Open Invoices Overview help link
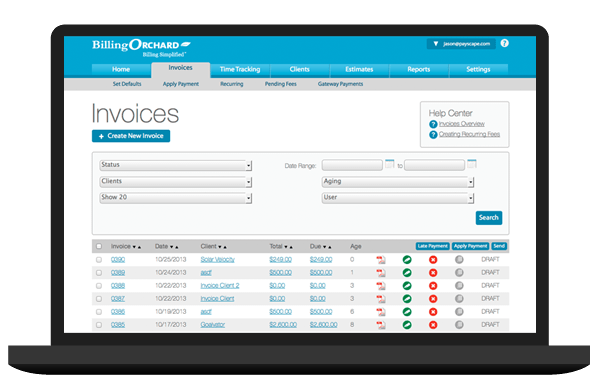Viewport: 600px width, 375px height. (x=461, y=124)
